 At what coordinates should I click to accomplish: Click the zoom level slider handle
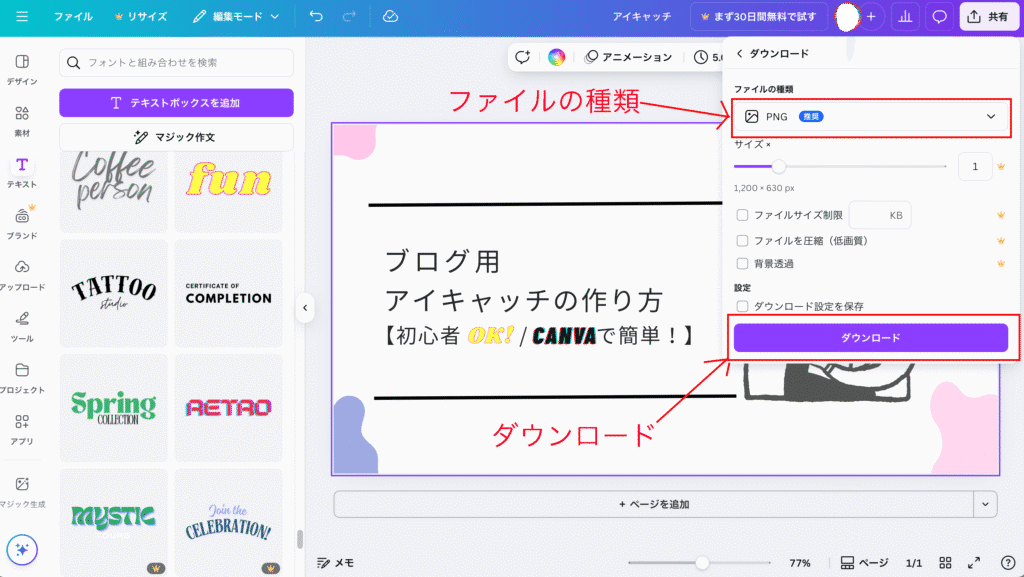tap(702, 563)
